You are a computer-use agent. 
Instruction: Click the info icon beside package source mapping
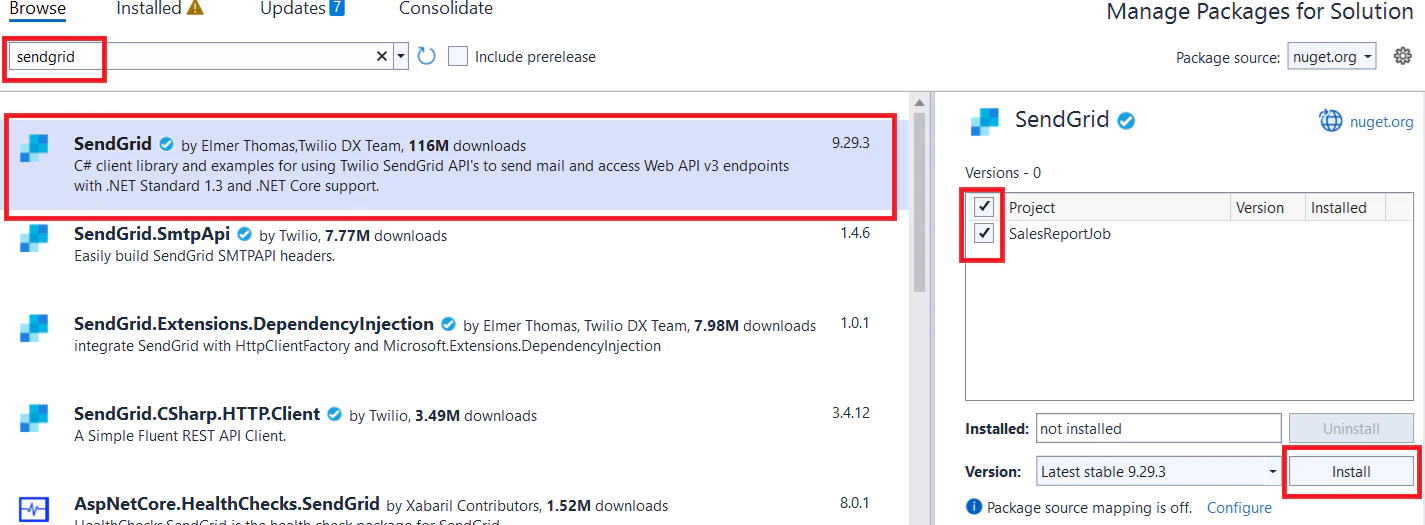pos(974,507)
